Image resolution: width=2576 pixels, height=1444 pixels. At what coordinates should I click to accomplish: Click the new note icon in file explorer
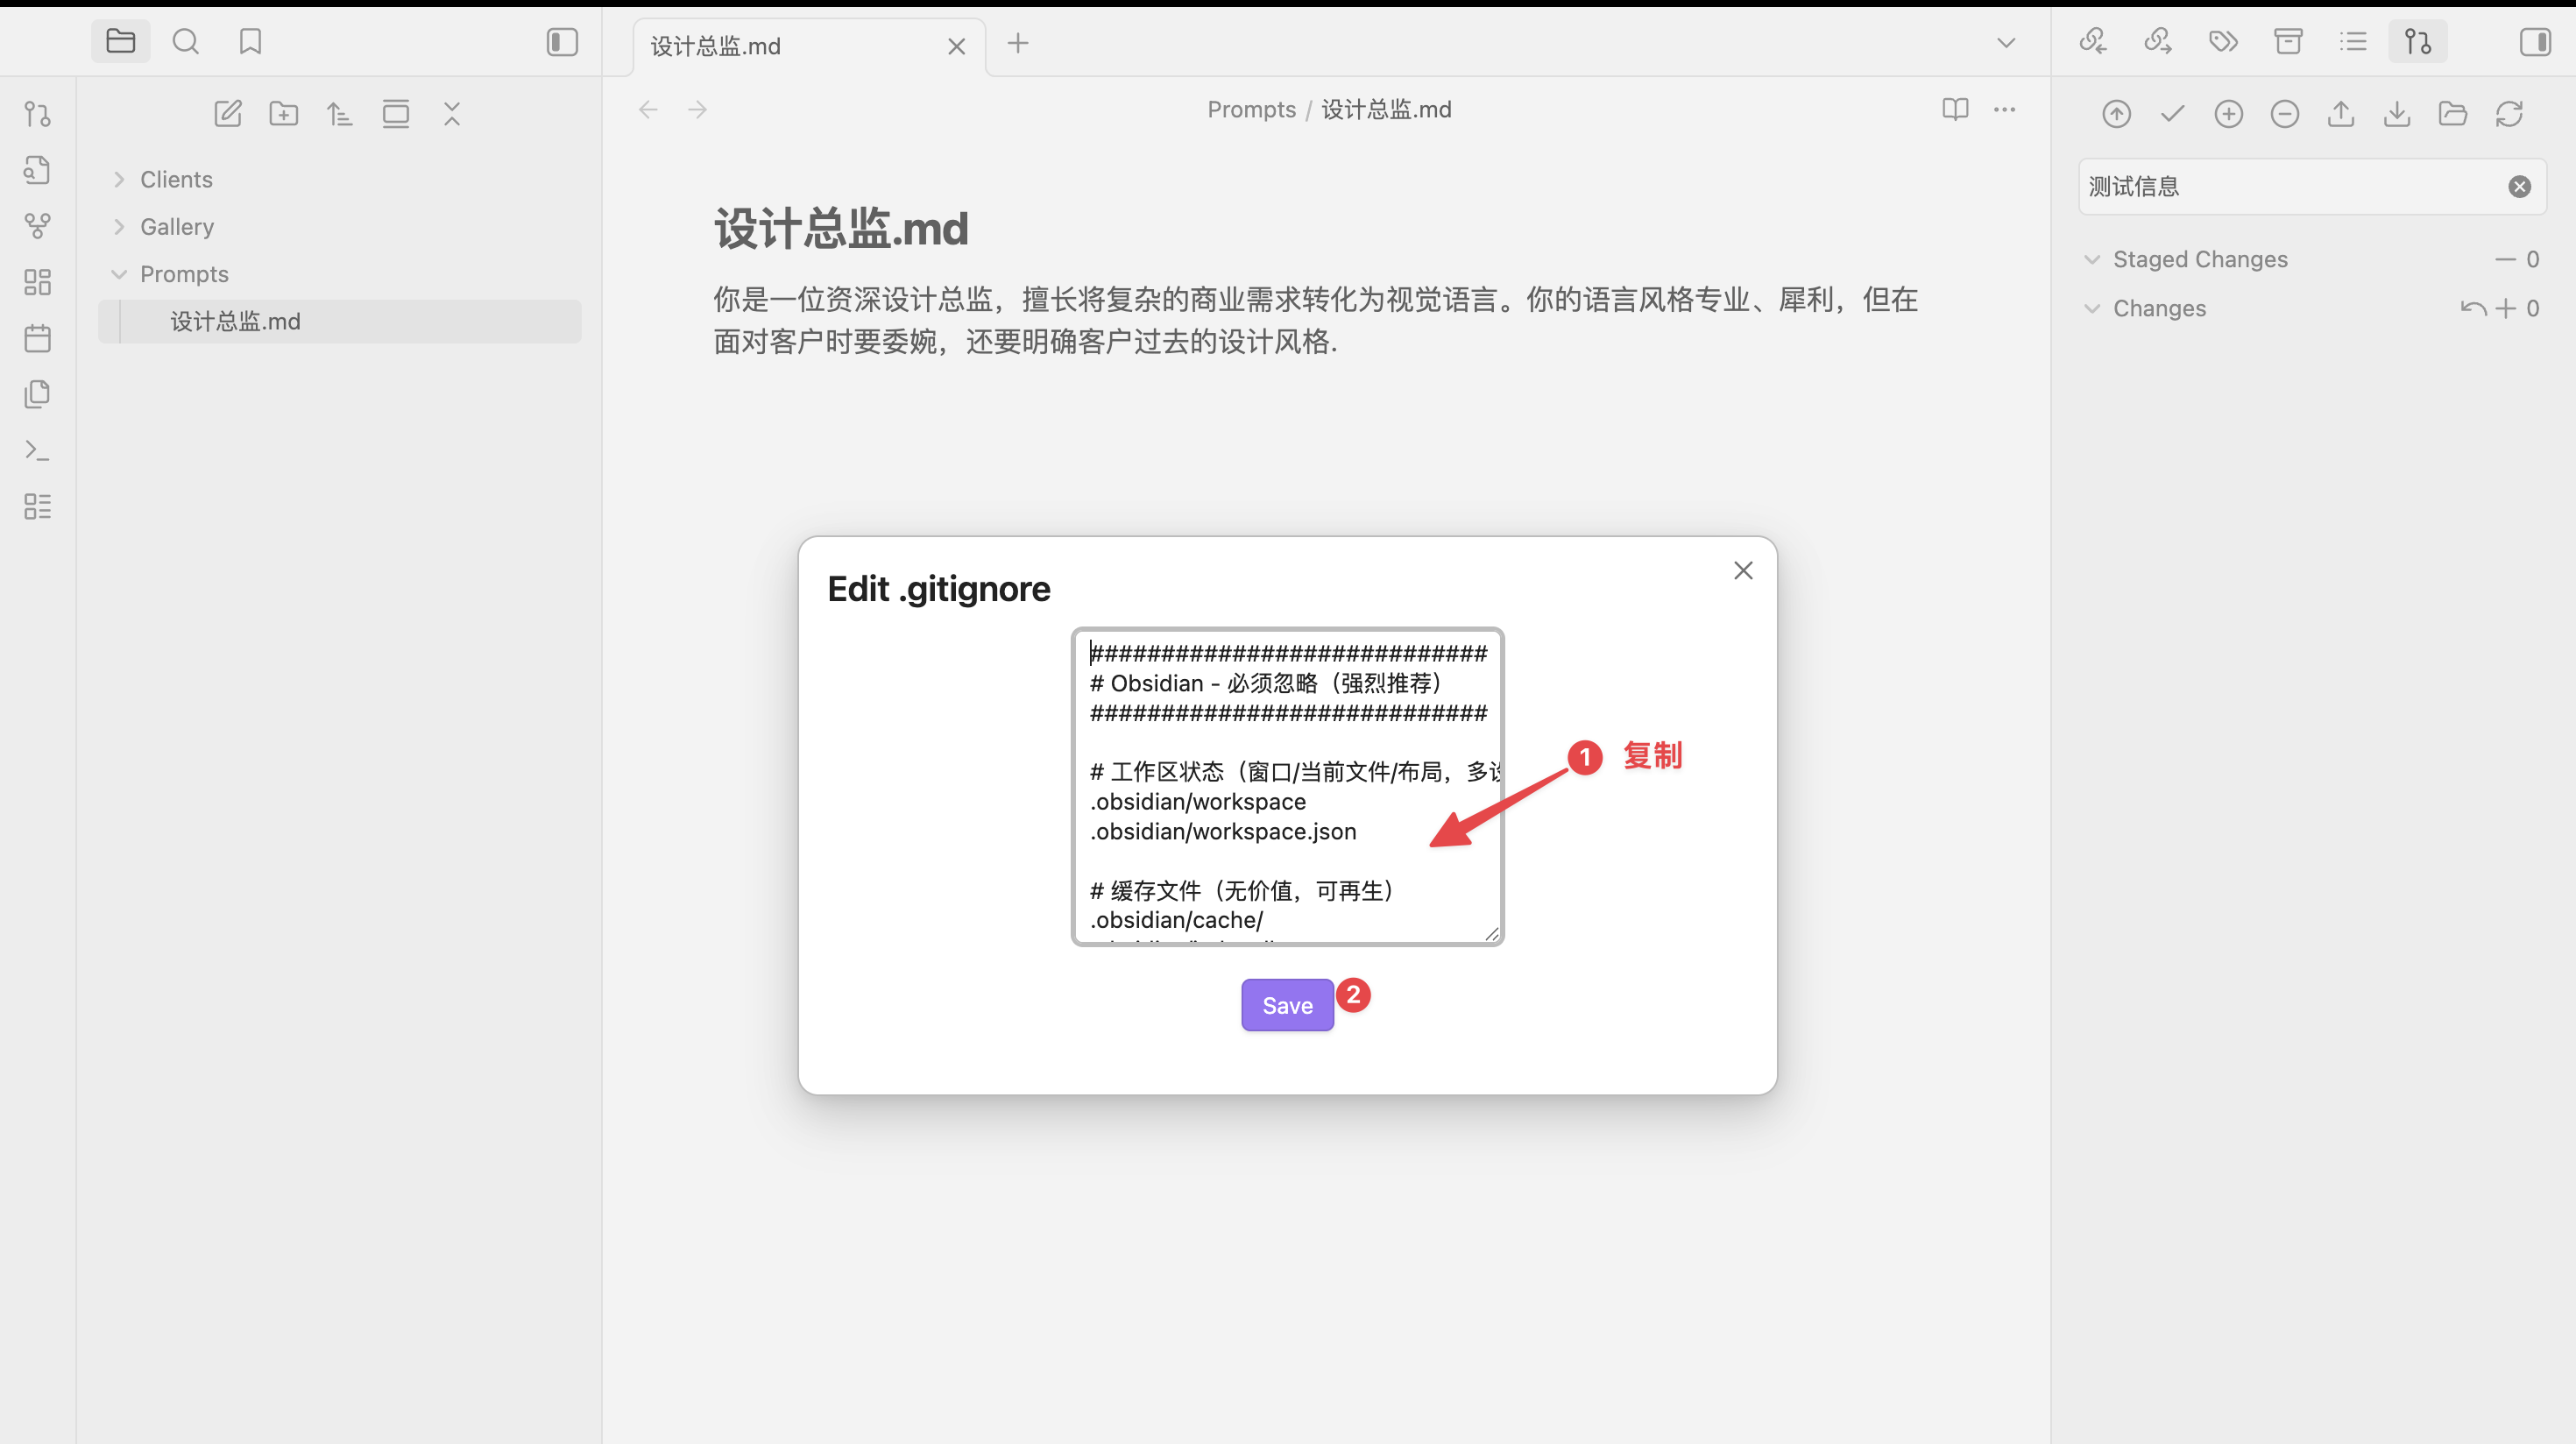point(228,114)
